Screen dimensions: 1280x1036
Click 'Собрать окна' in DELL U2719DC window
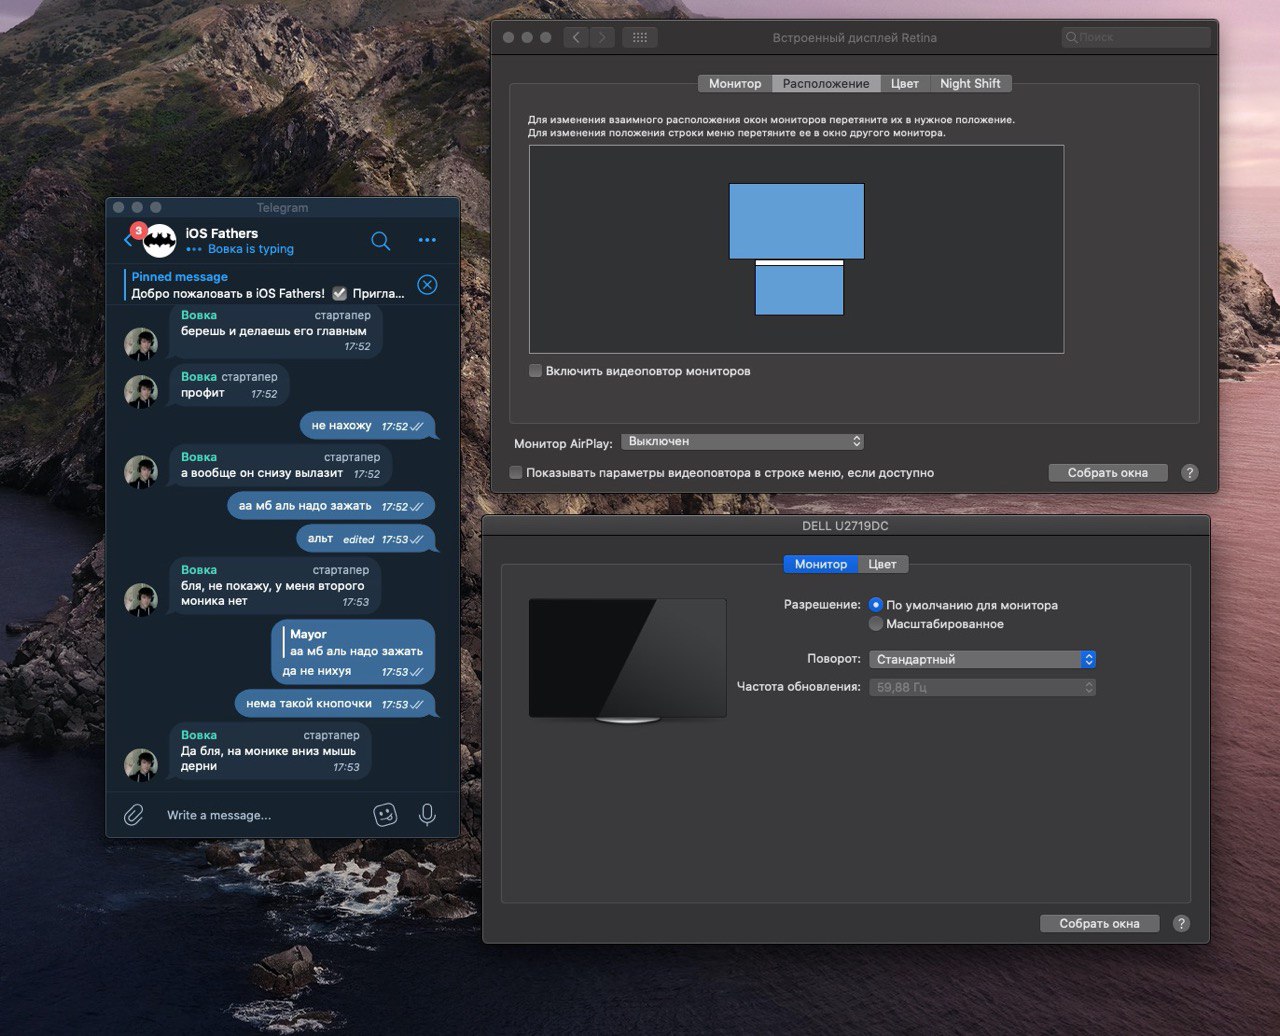point(1099,924)
